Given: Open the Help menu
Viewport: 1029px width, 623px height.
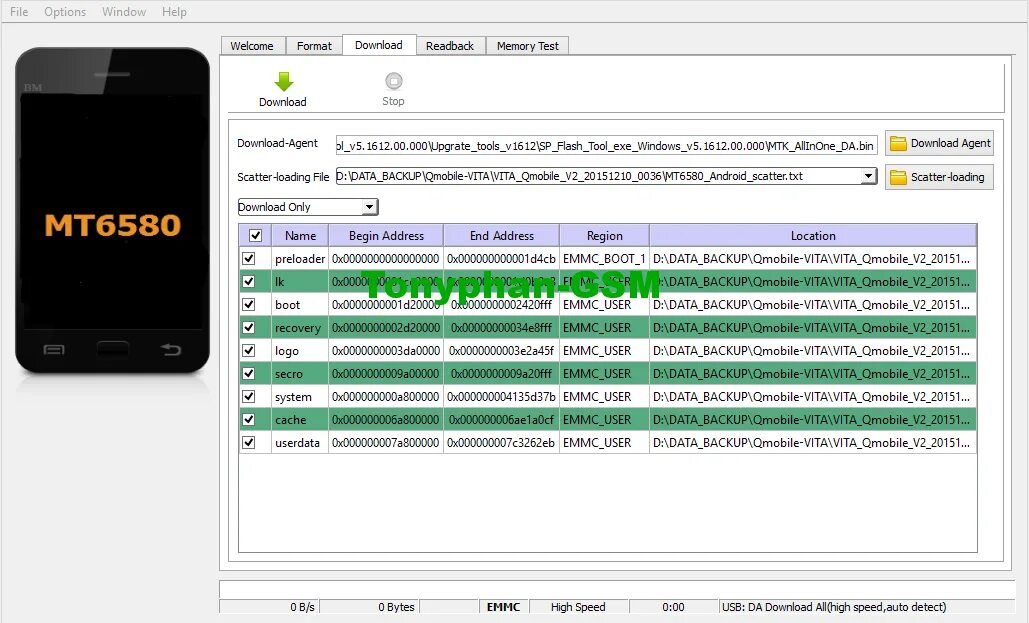Looking at the screenshot, I should (175, 12).
